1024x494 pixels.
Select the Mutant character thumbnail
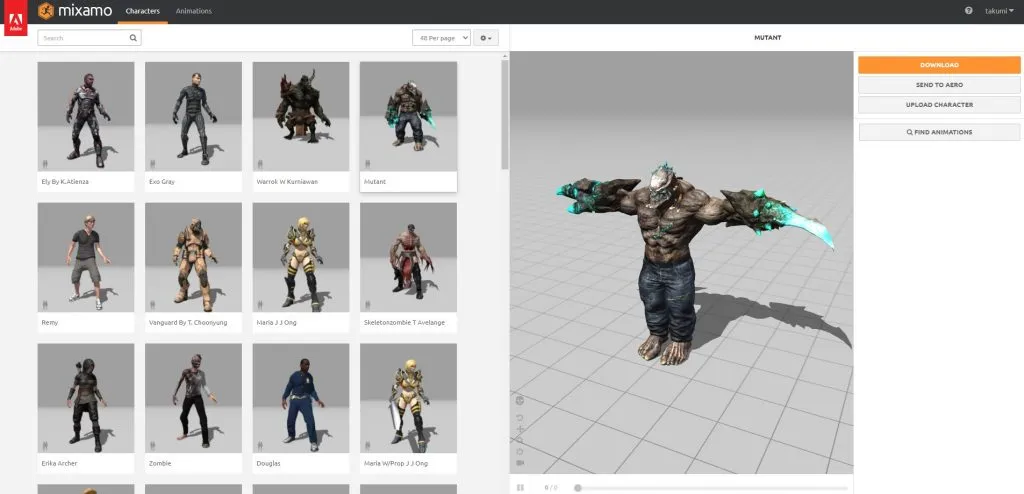click(x=408, y=127)
